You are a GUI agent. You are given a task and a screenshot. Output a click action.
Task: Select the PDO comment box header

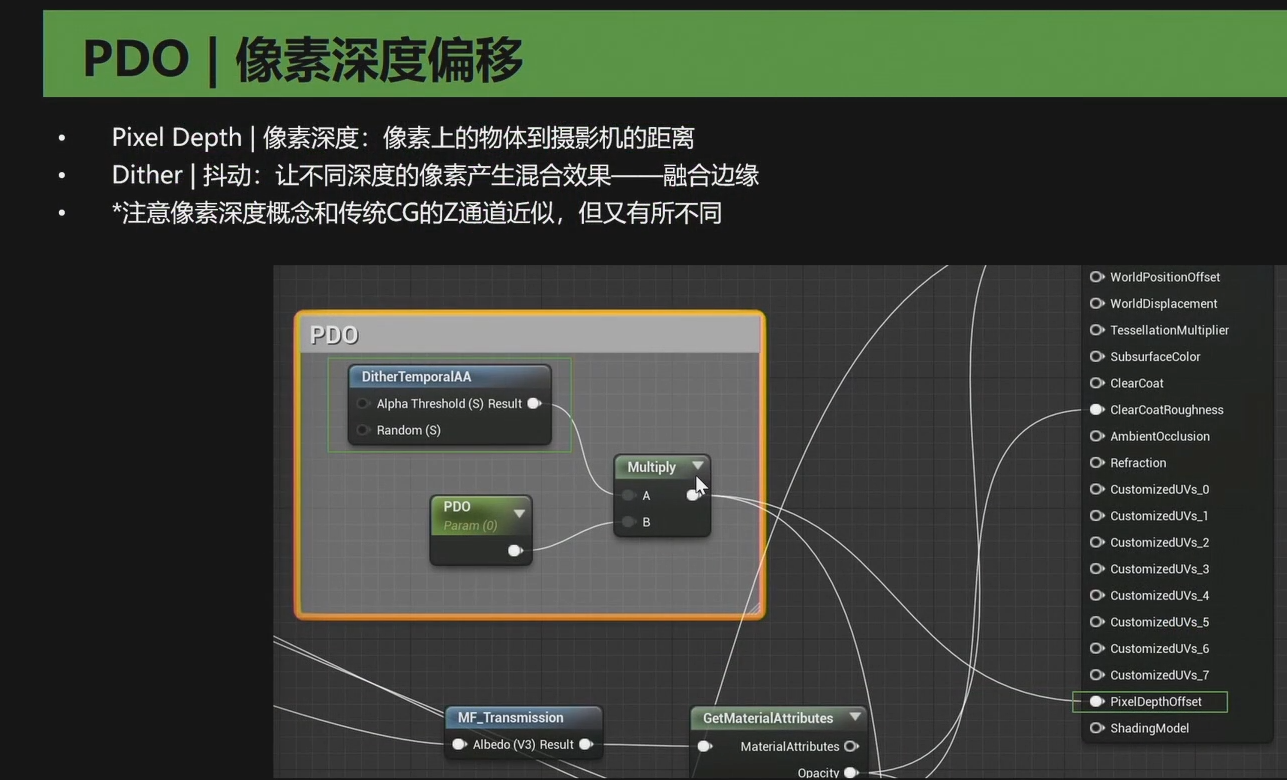pos(530,334)
